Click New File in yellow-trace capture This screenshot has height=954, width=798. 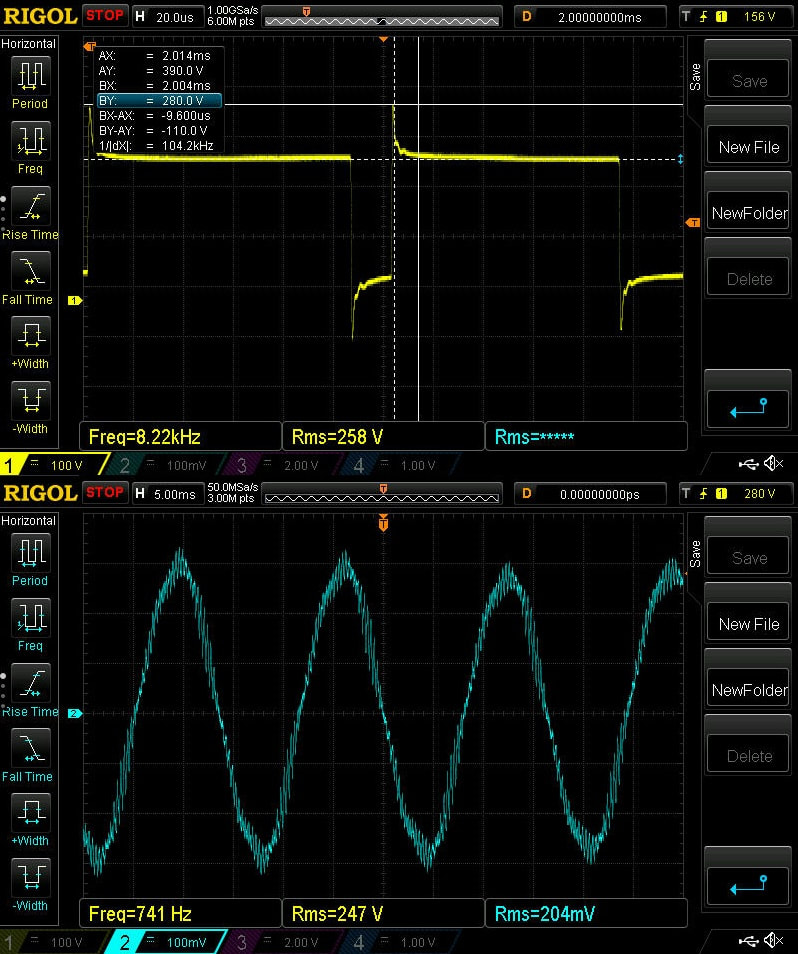click(x=748, y=147)
